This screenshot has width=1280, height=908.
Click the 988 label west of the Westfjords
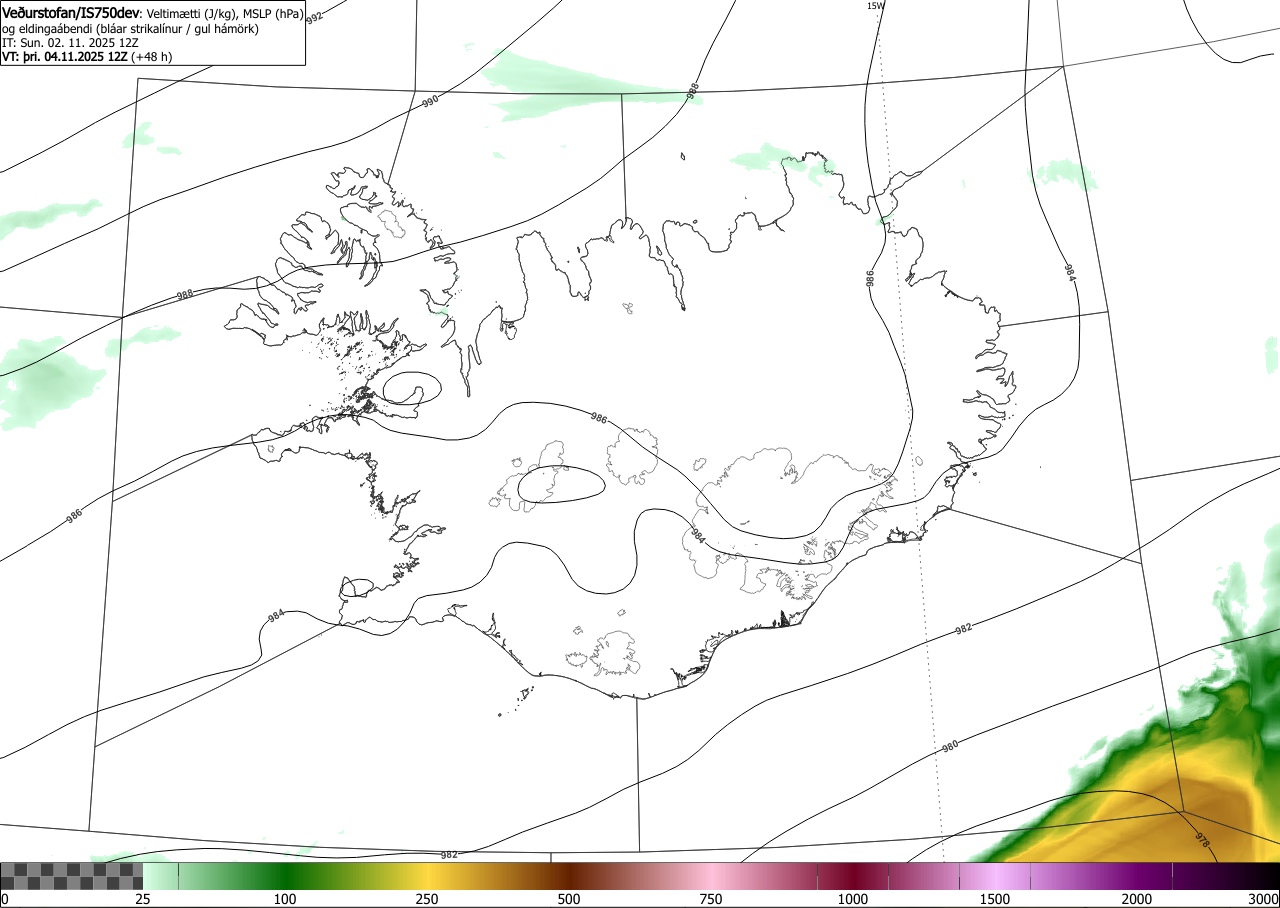[184, 295]
